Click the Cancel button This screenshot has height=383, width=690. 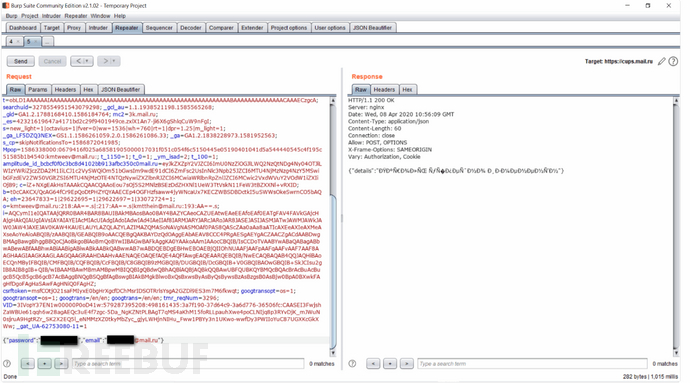pyautogui.click(x=52, y=61)
